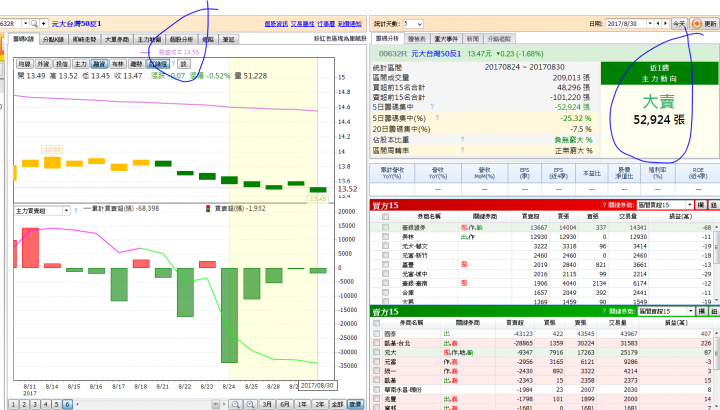Screen dimensions: 720x410
Task: Check the 凱基-台北 seller row checkbox
Action: [377, 343]
